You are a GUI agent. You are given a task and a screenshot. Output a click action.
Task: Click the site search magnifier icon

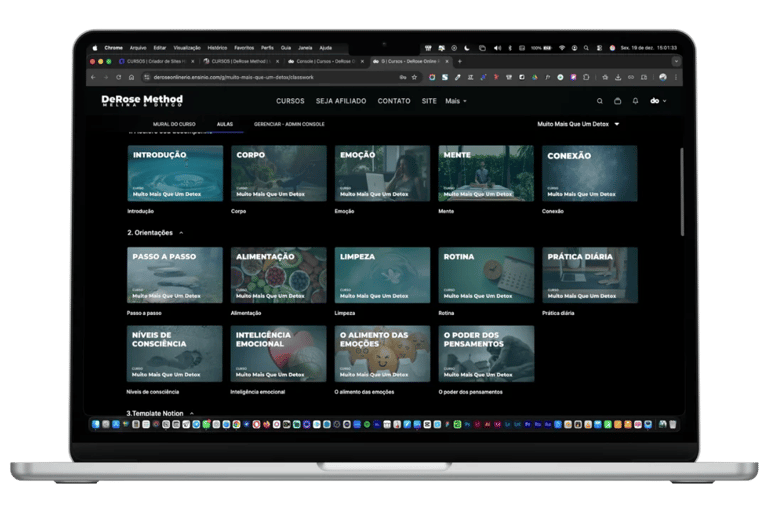point(600,101)
